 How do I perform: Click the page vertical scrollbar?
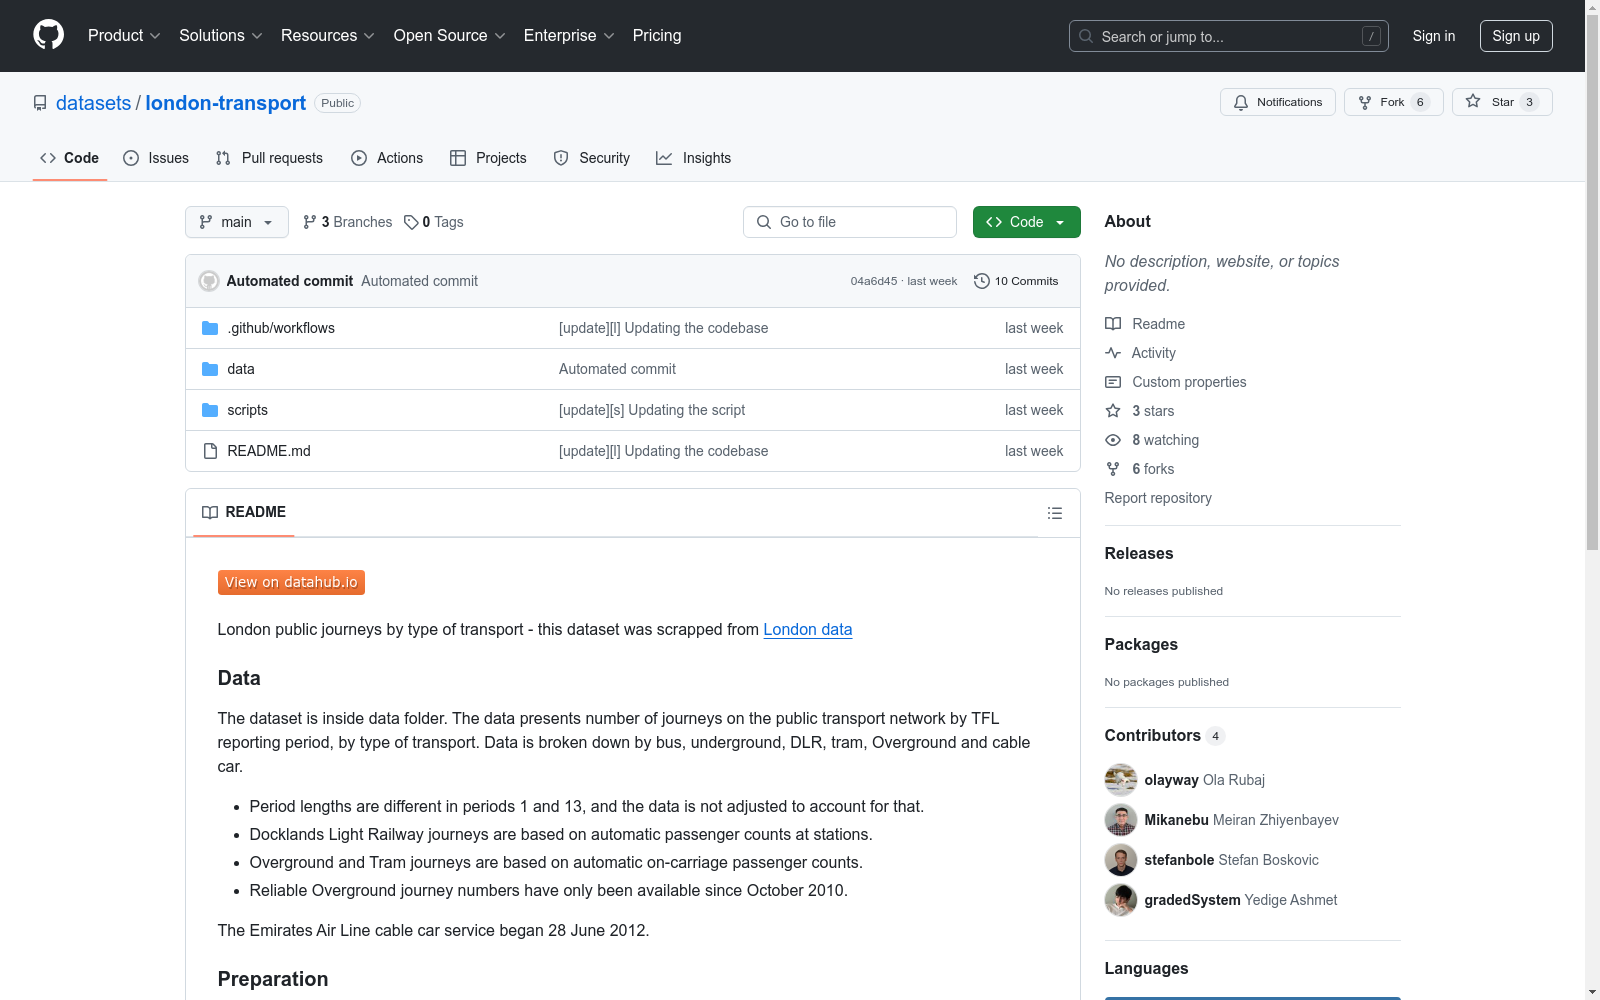coord(1592,280)
